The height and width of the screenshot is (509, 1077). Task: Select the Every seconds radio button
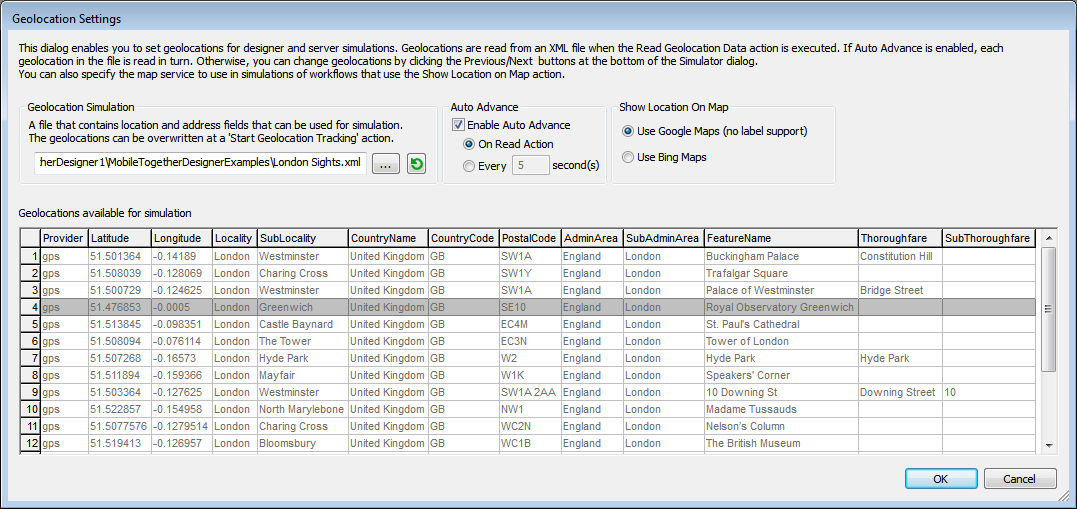(469, 165)
